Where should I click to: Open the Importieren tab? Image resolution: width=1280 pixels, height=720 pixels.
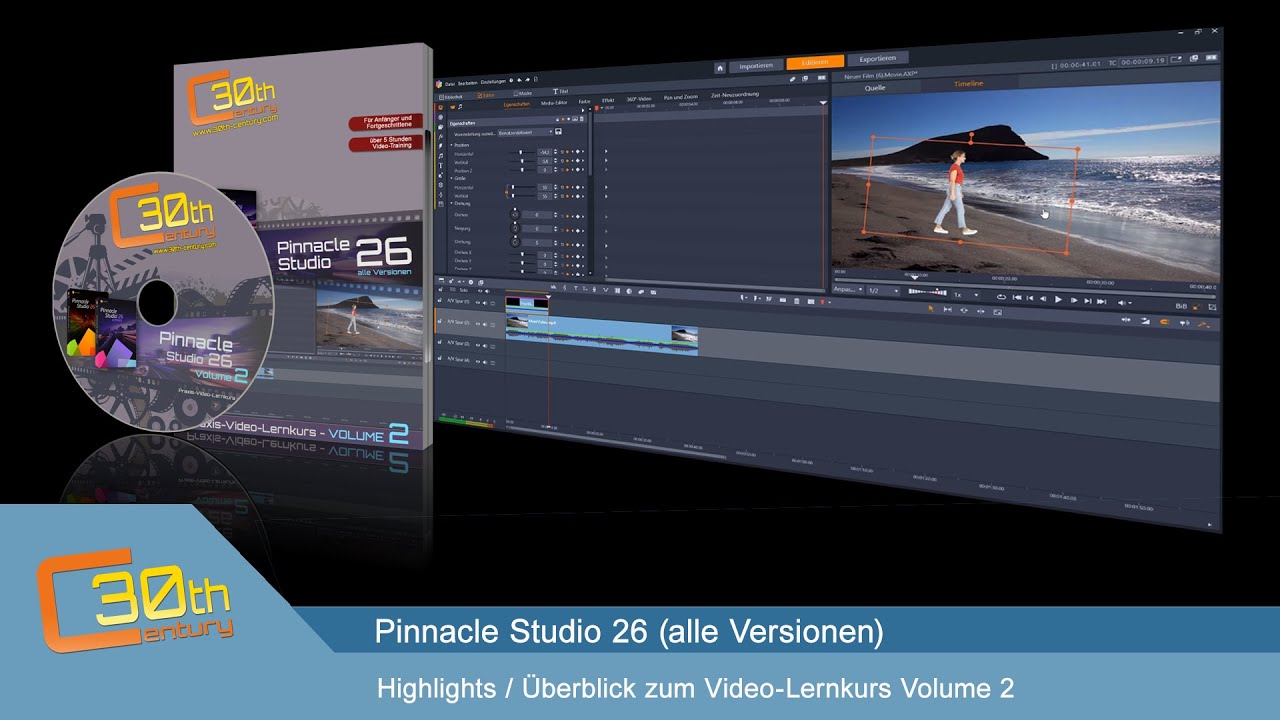(756, 66)
